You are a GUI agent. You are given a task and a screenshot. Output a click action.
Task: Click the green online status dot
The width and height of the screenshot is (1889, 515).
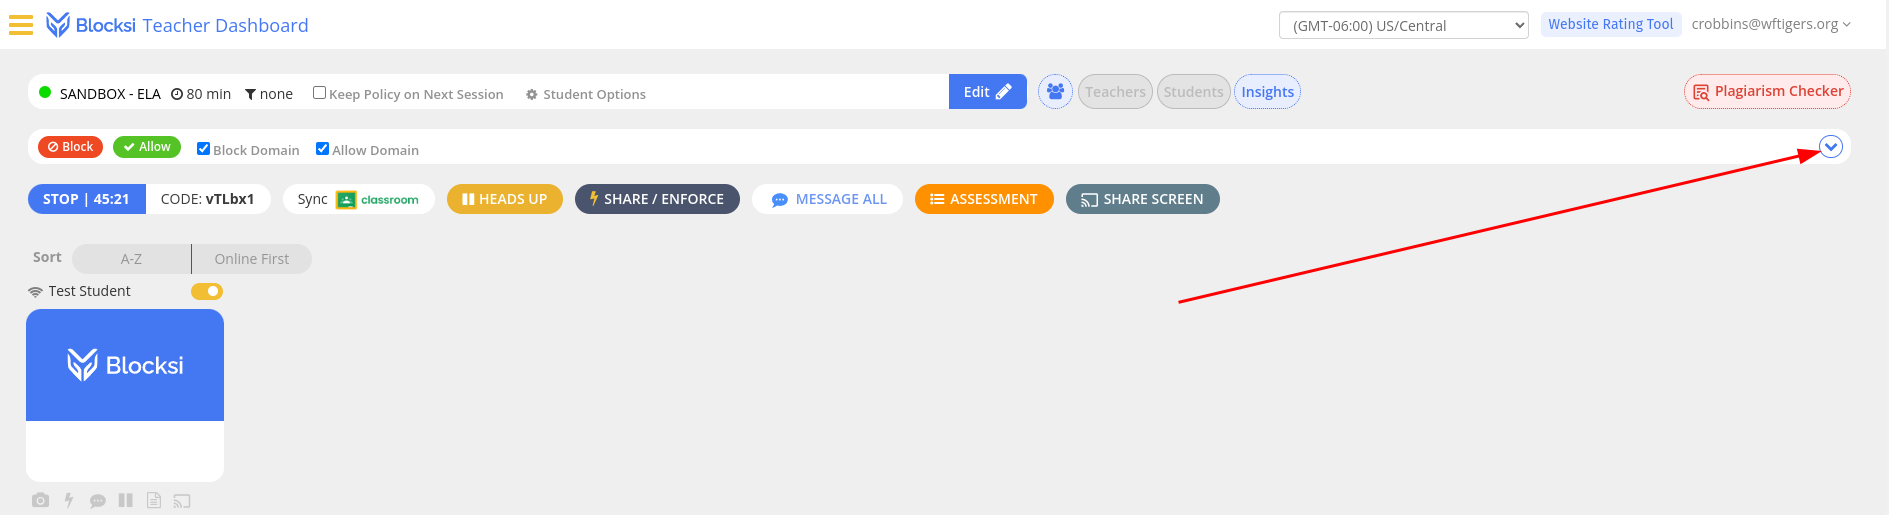(x=45, y=92)
